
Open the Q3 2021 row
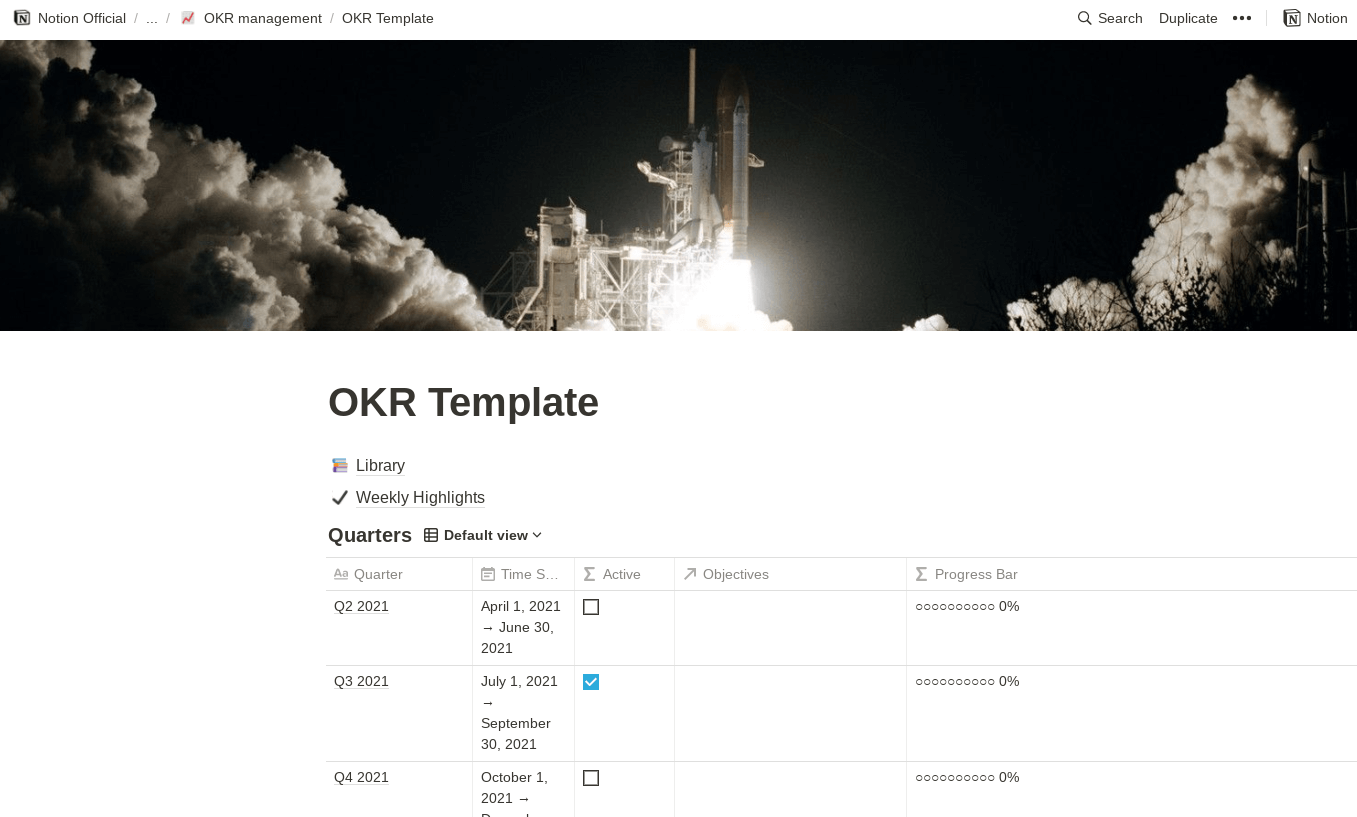pyautogui.click(x=361, y=682)
